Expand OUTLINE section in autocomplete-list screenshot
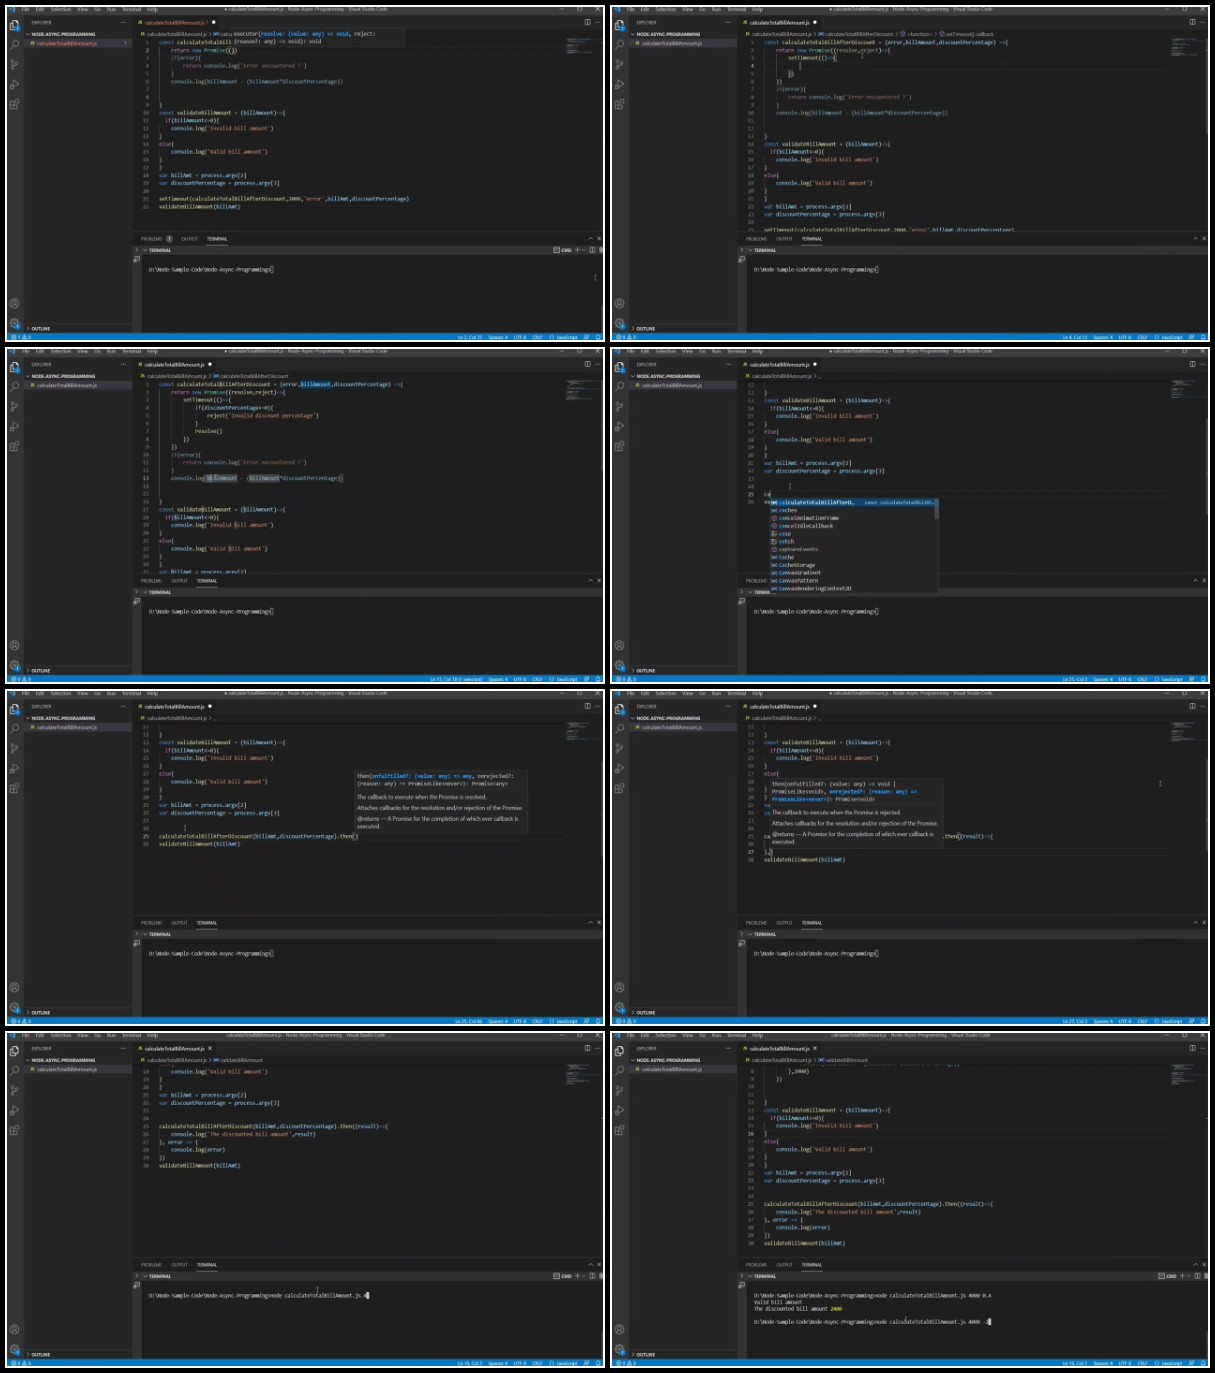Screen dimensions: 1215x1373 [x=645, y=670]
